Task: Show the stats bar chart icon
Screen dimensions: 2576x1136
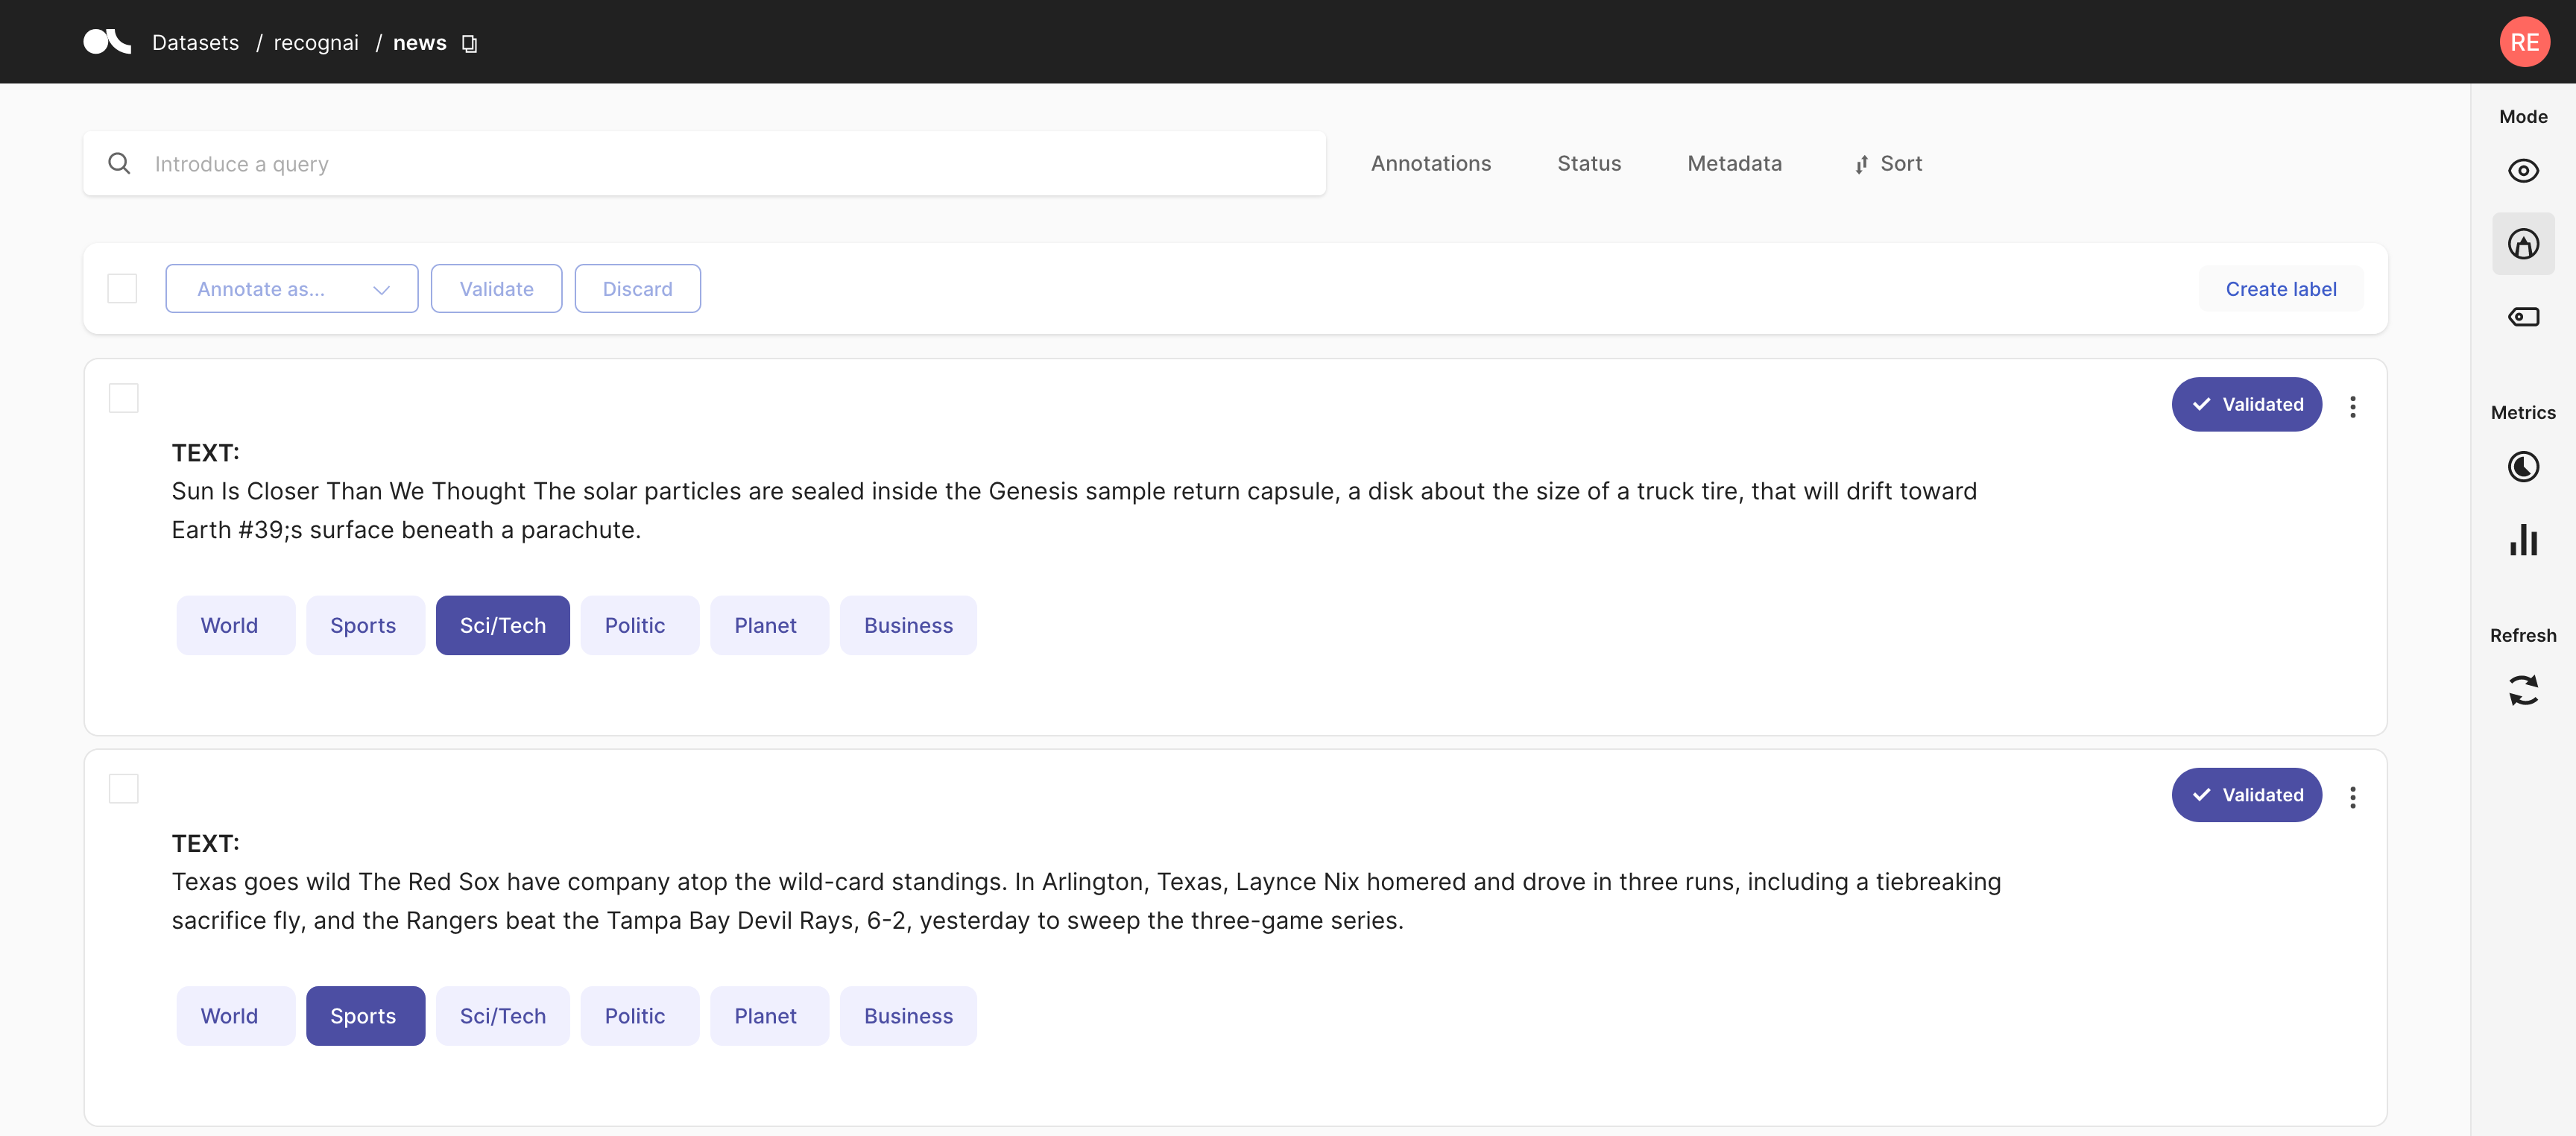Action: tap(2522, 540)
